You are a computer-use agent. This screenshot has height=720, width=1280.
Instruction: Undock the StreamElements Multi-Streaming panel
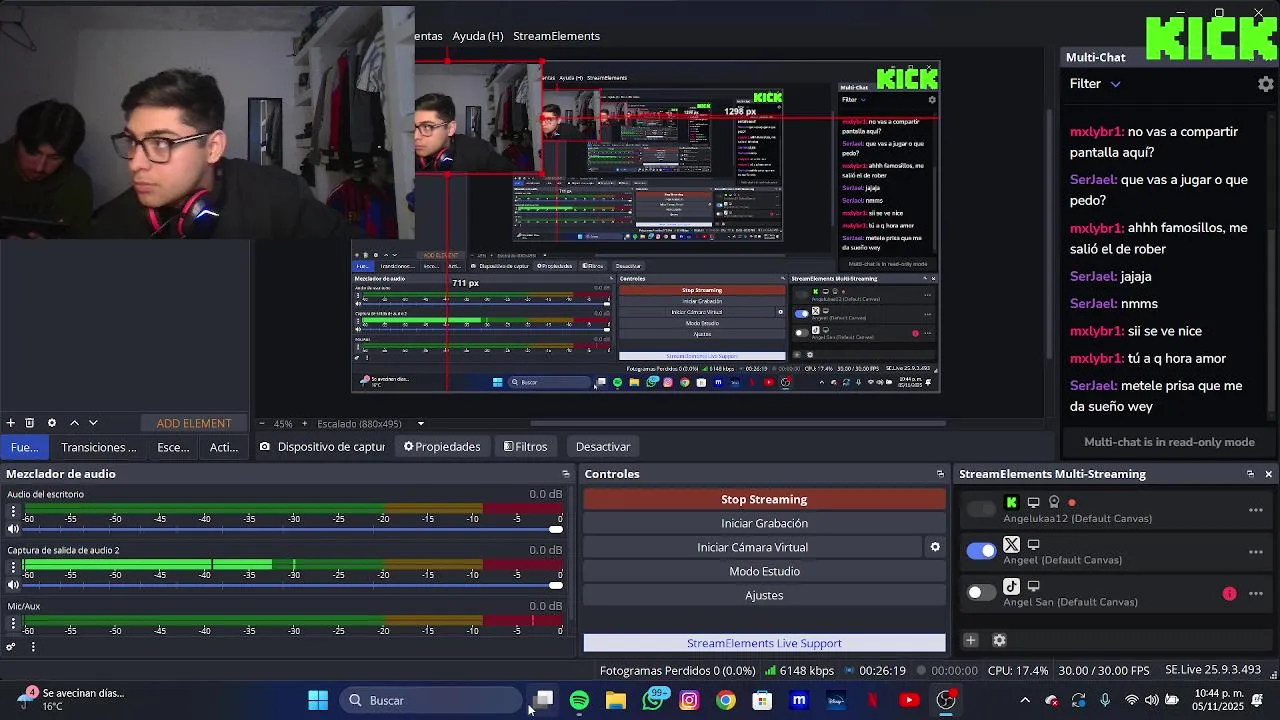point(1250,474)
